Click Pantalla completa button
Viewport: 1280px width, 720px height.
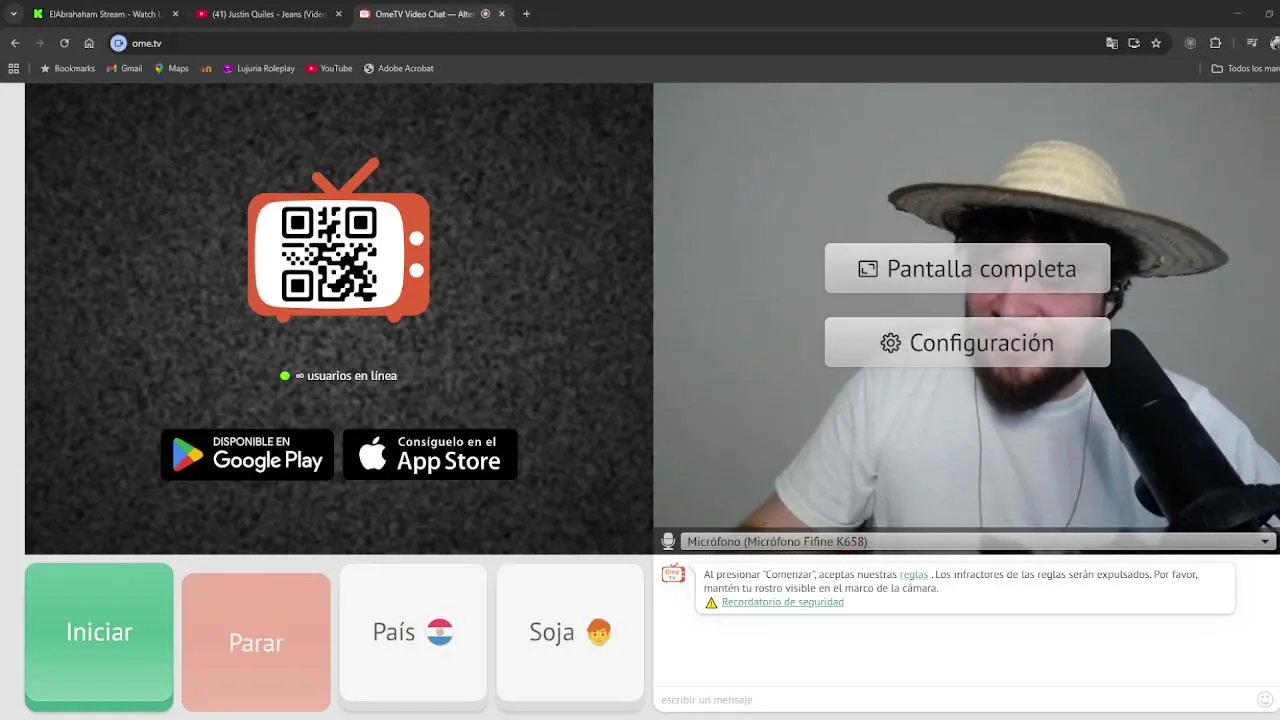click(967, 268)
